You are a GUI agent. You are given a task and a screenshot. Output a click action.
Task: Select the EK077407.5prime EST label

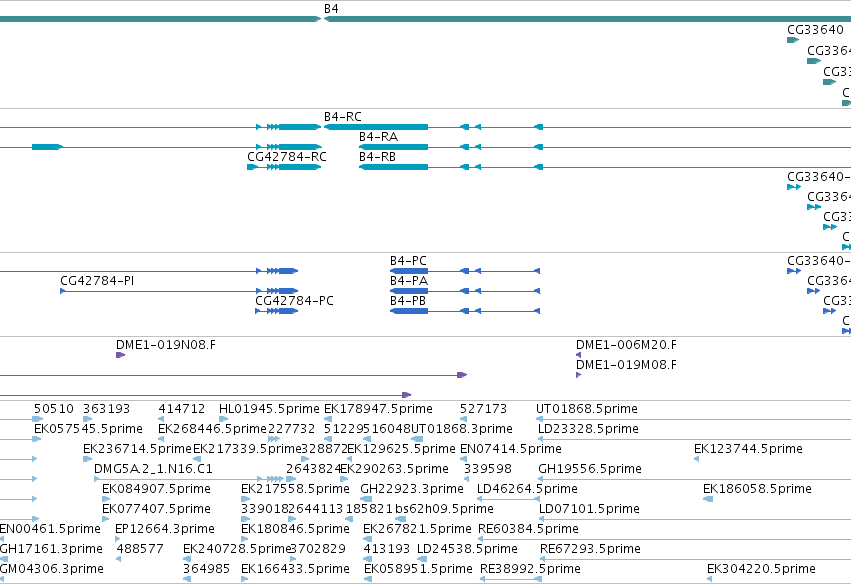156,510
